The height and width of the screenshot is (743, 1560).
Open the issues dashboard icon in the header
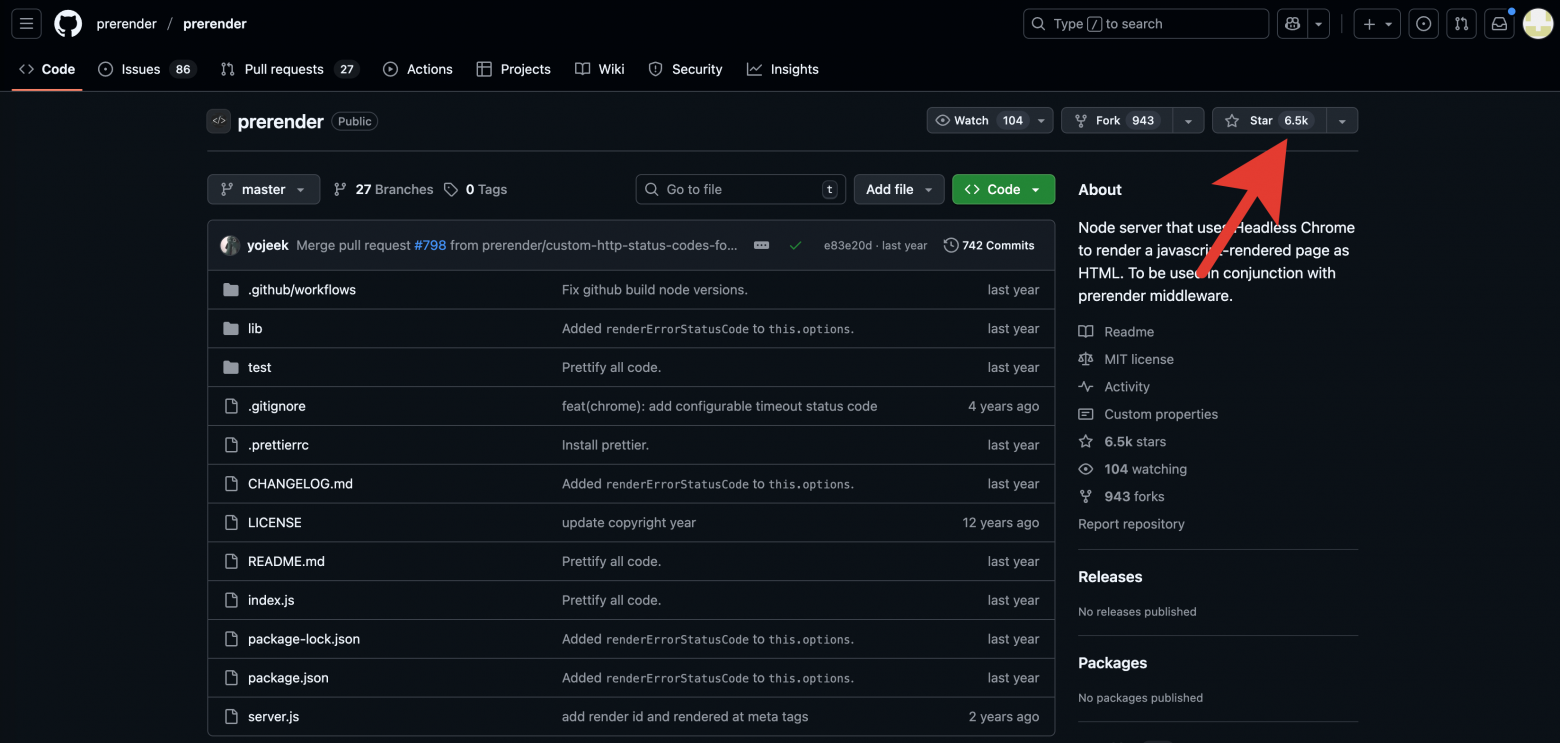coord(1423,23)
